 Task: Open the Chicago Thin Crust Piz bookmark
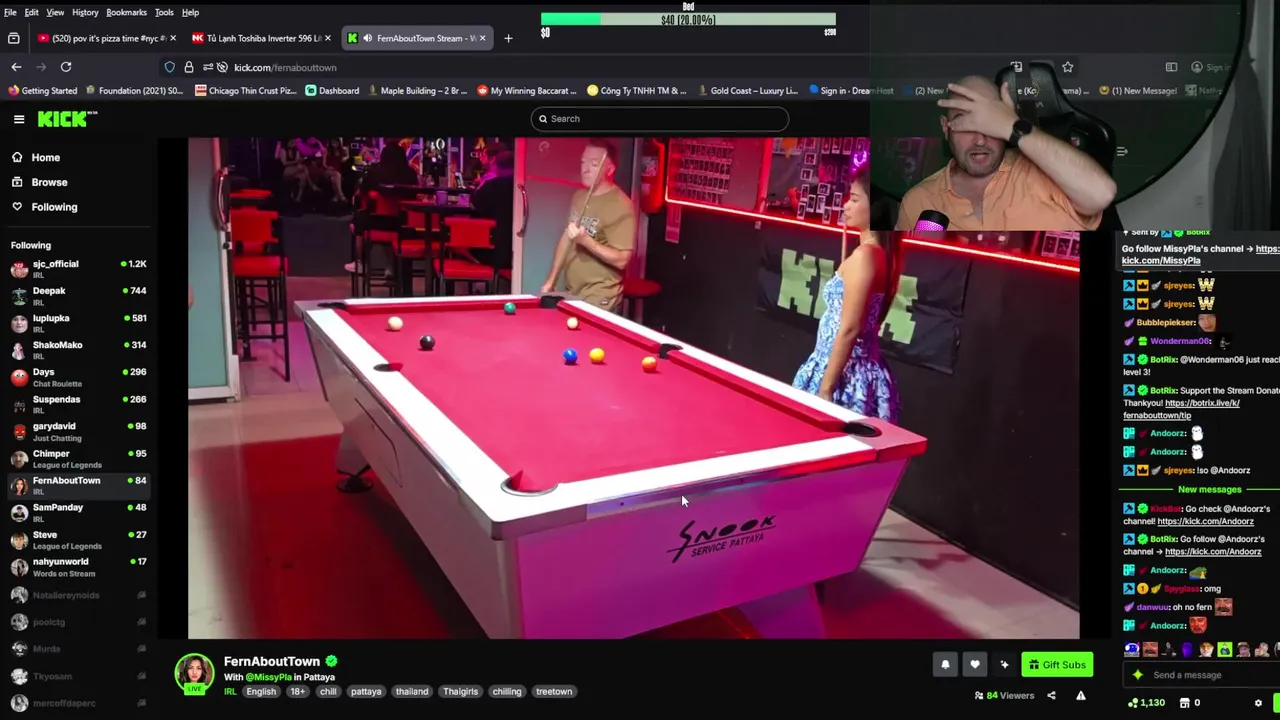pyautogui.click(x=246, y=90)
